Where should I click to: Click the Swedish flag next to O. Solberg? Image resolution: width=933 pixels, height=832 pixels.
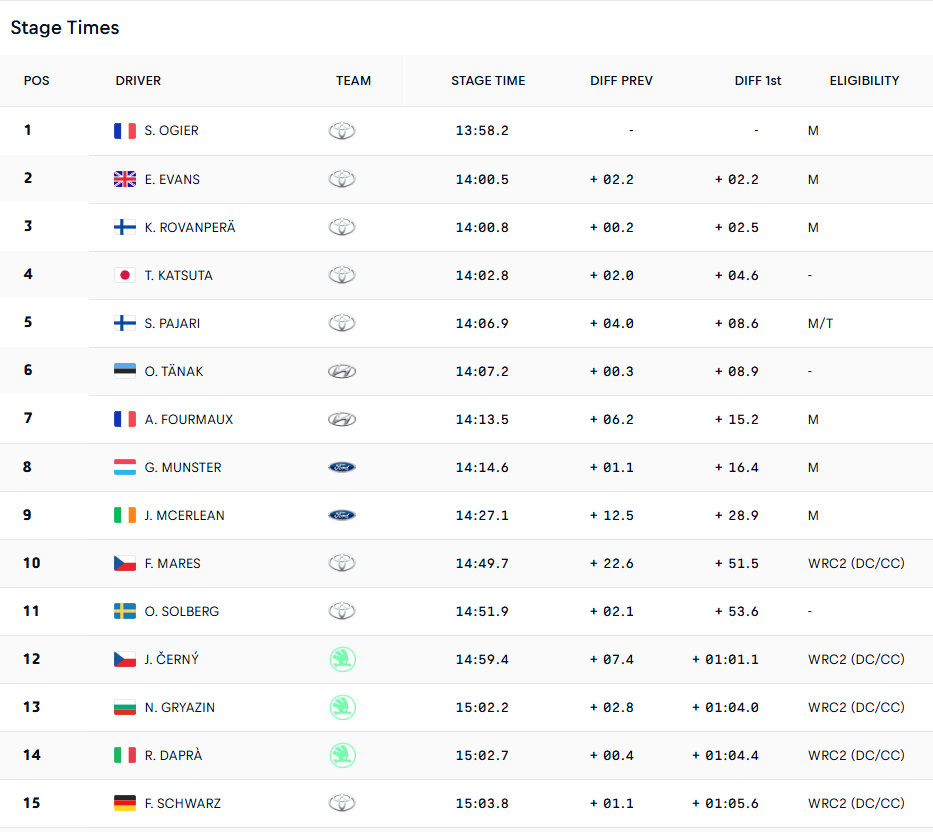[x=125, y=611]
